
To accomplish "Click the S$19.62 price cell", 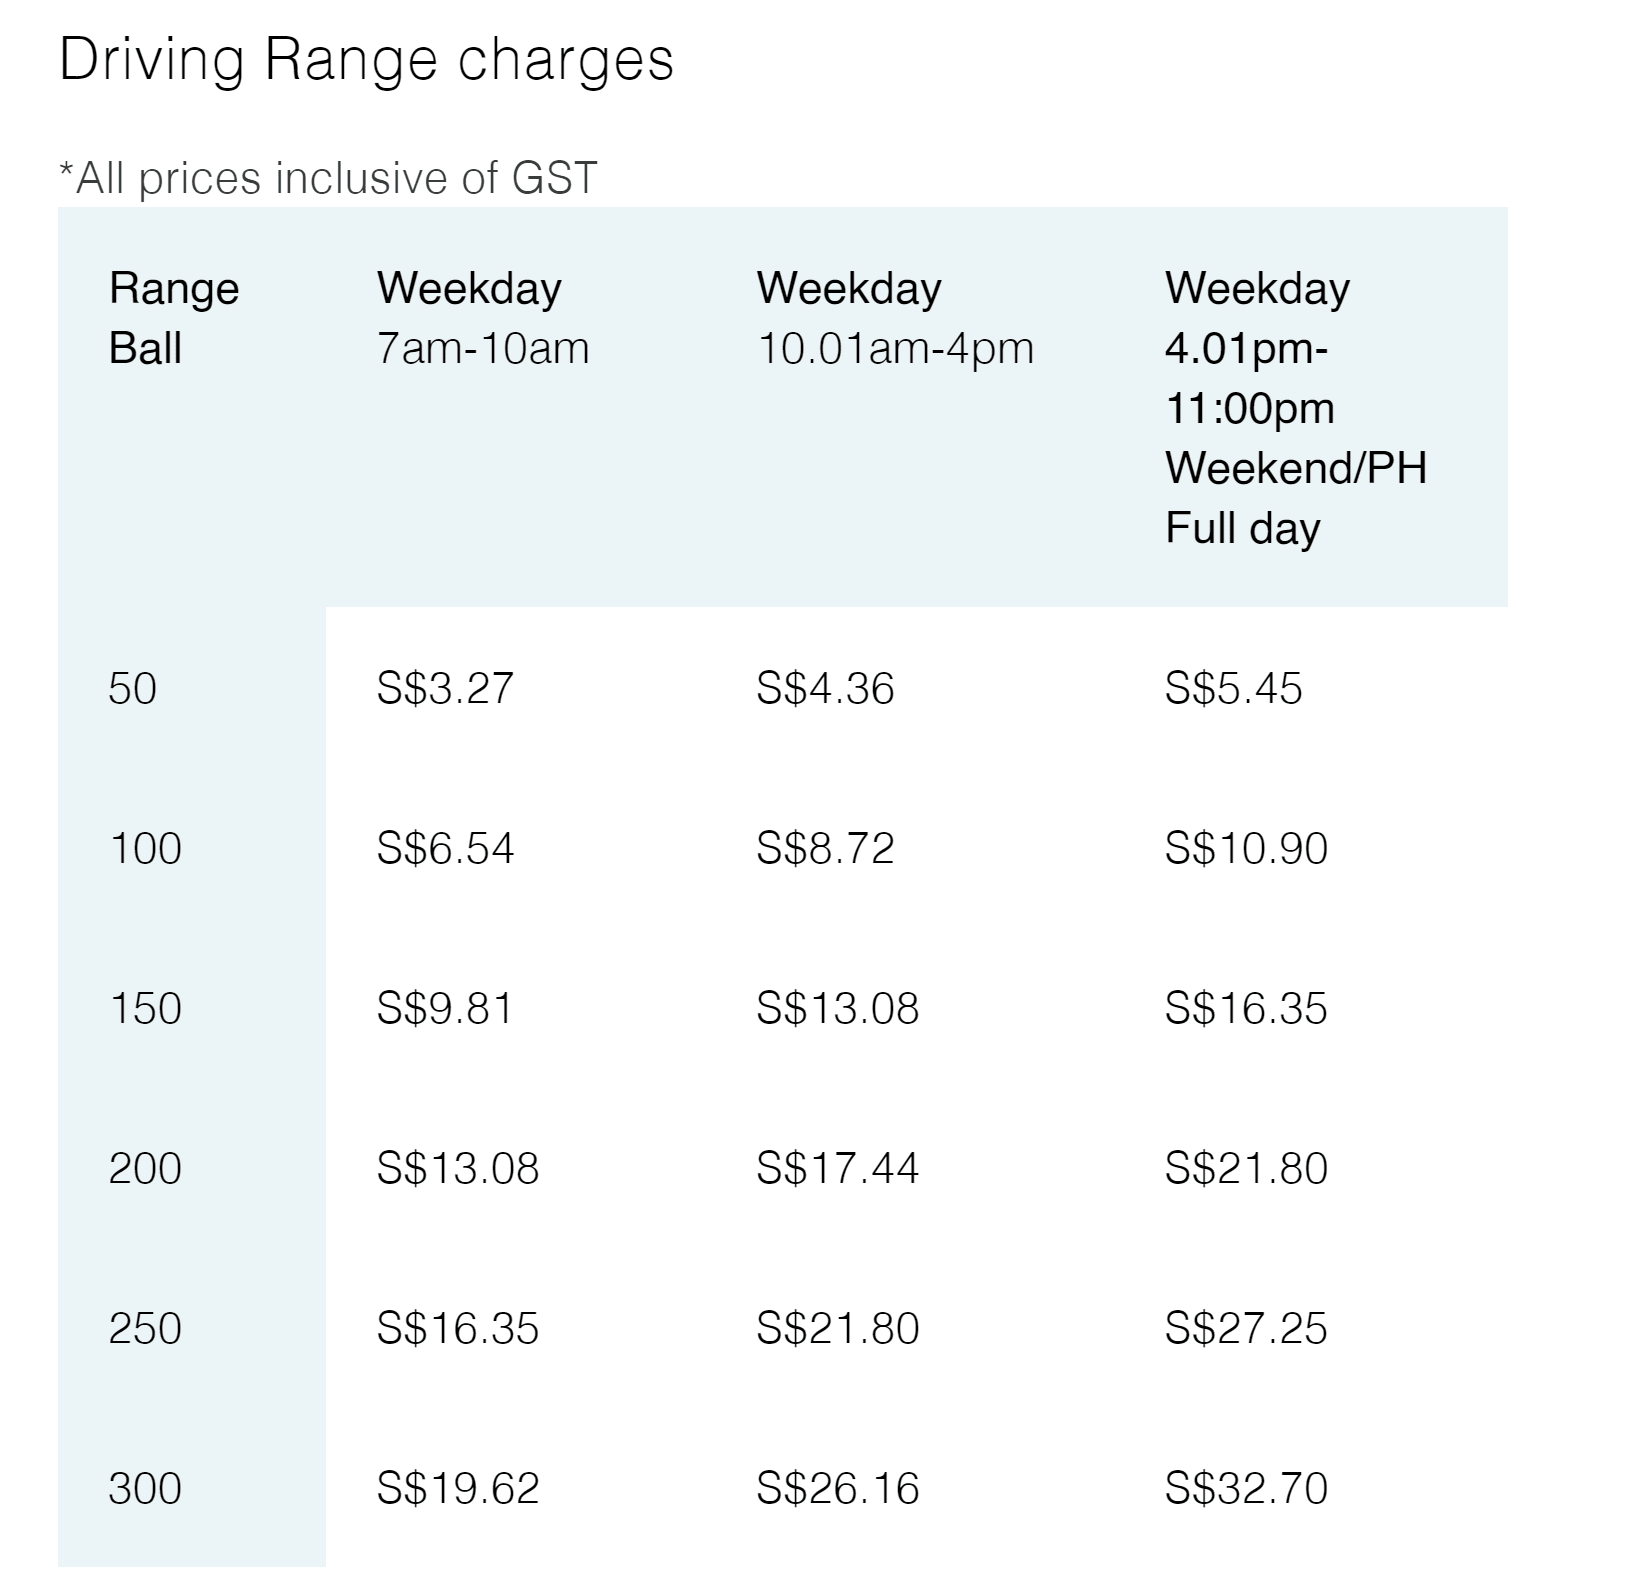I will pyautogui.click(x=458, y=1488).
